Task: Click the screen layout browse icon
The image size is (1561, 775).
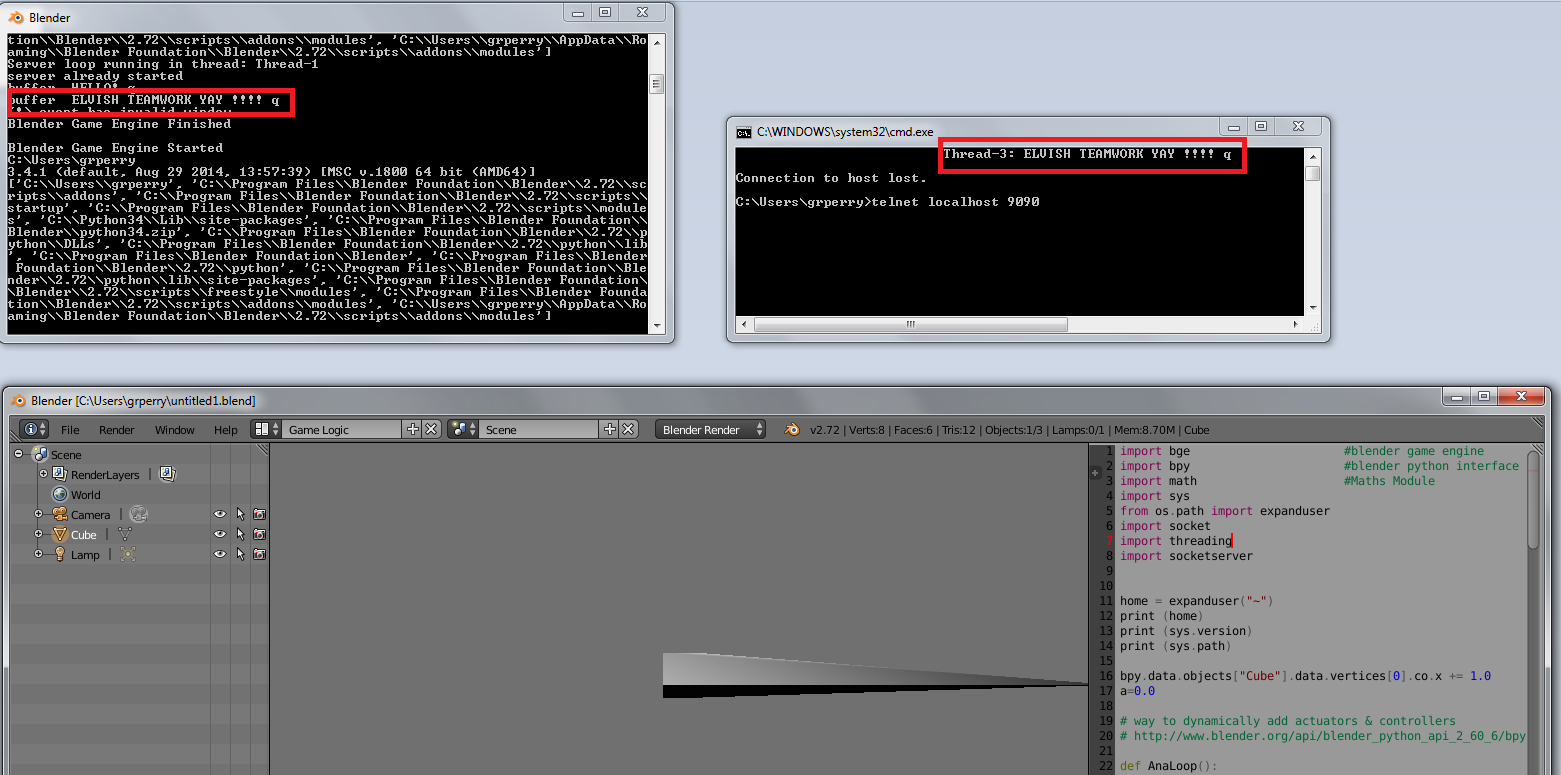Action: click(x=266, y=429)
